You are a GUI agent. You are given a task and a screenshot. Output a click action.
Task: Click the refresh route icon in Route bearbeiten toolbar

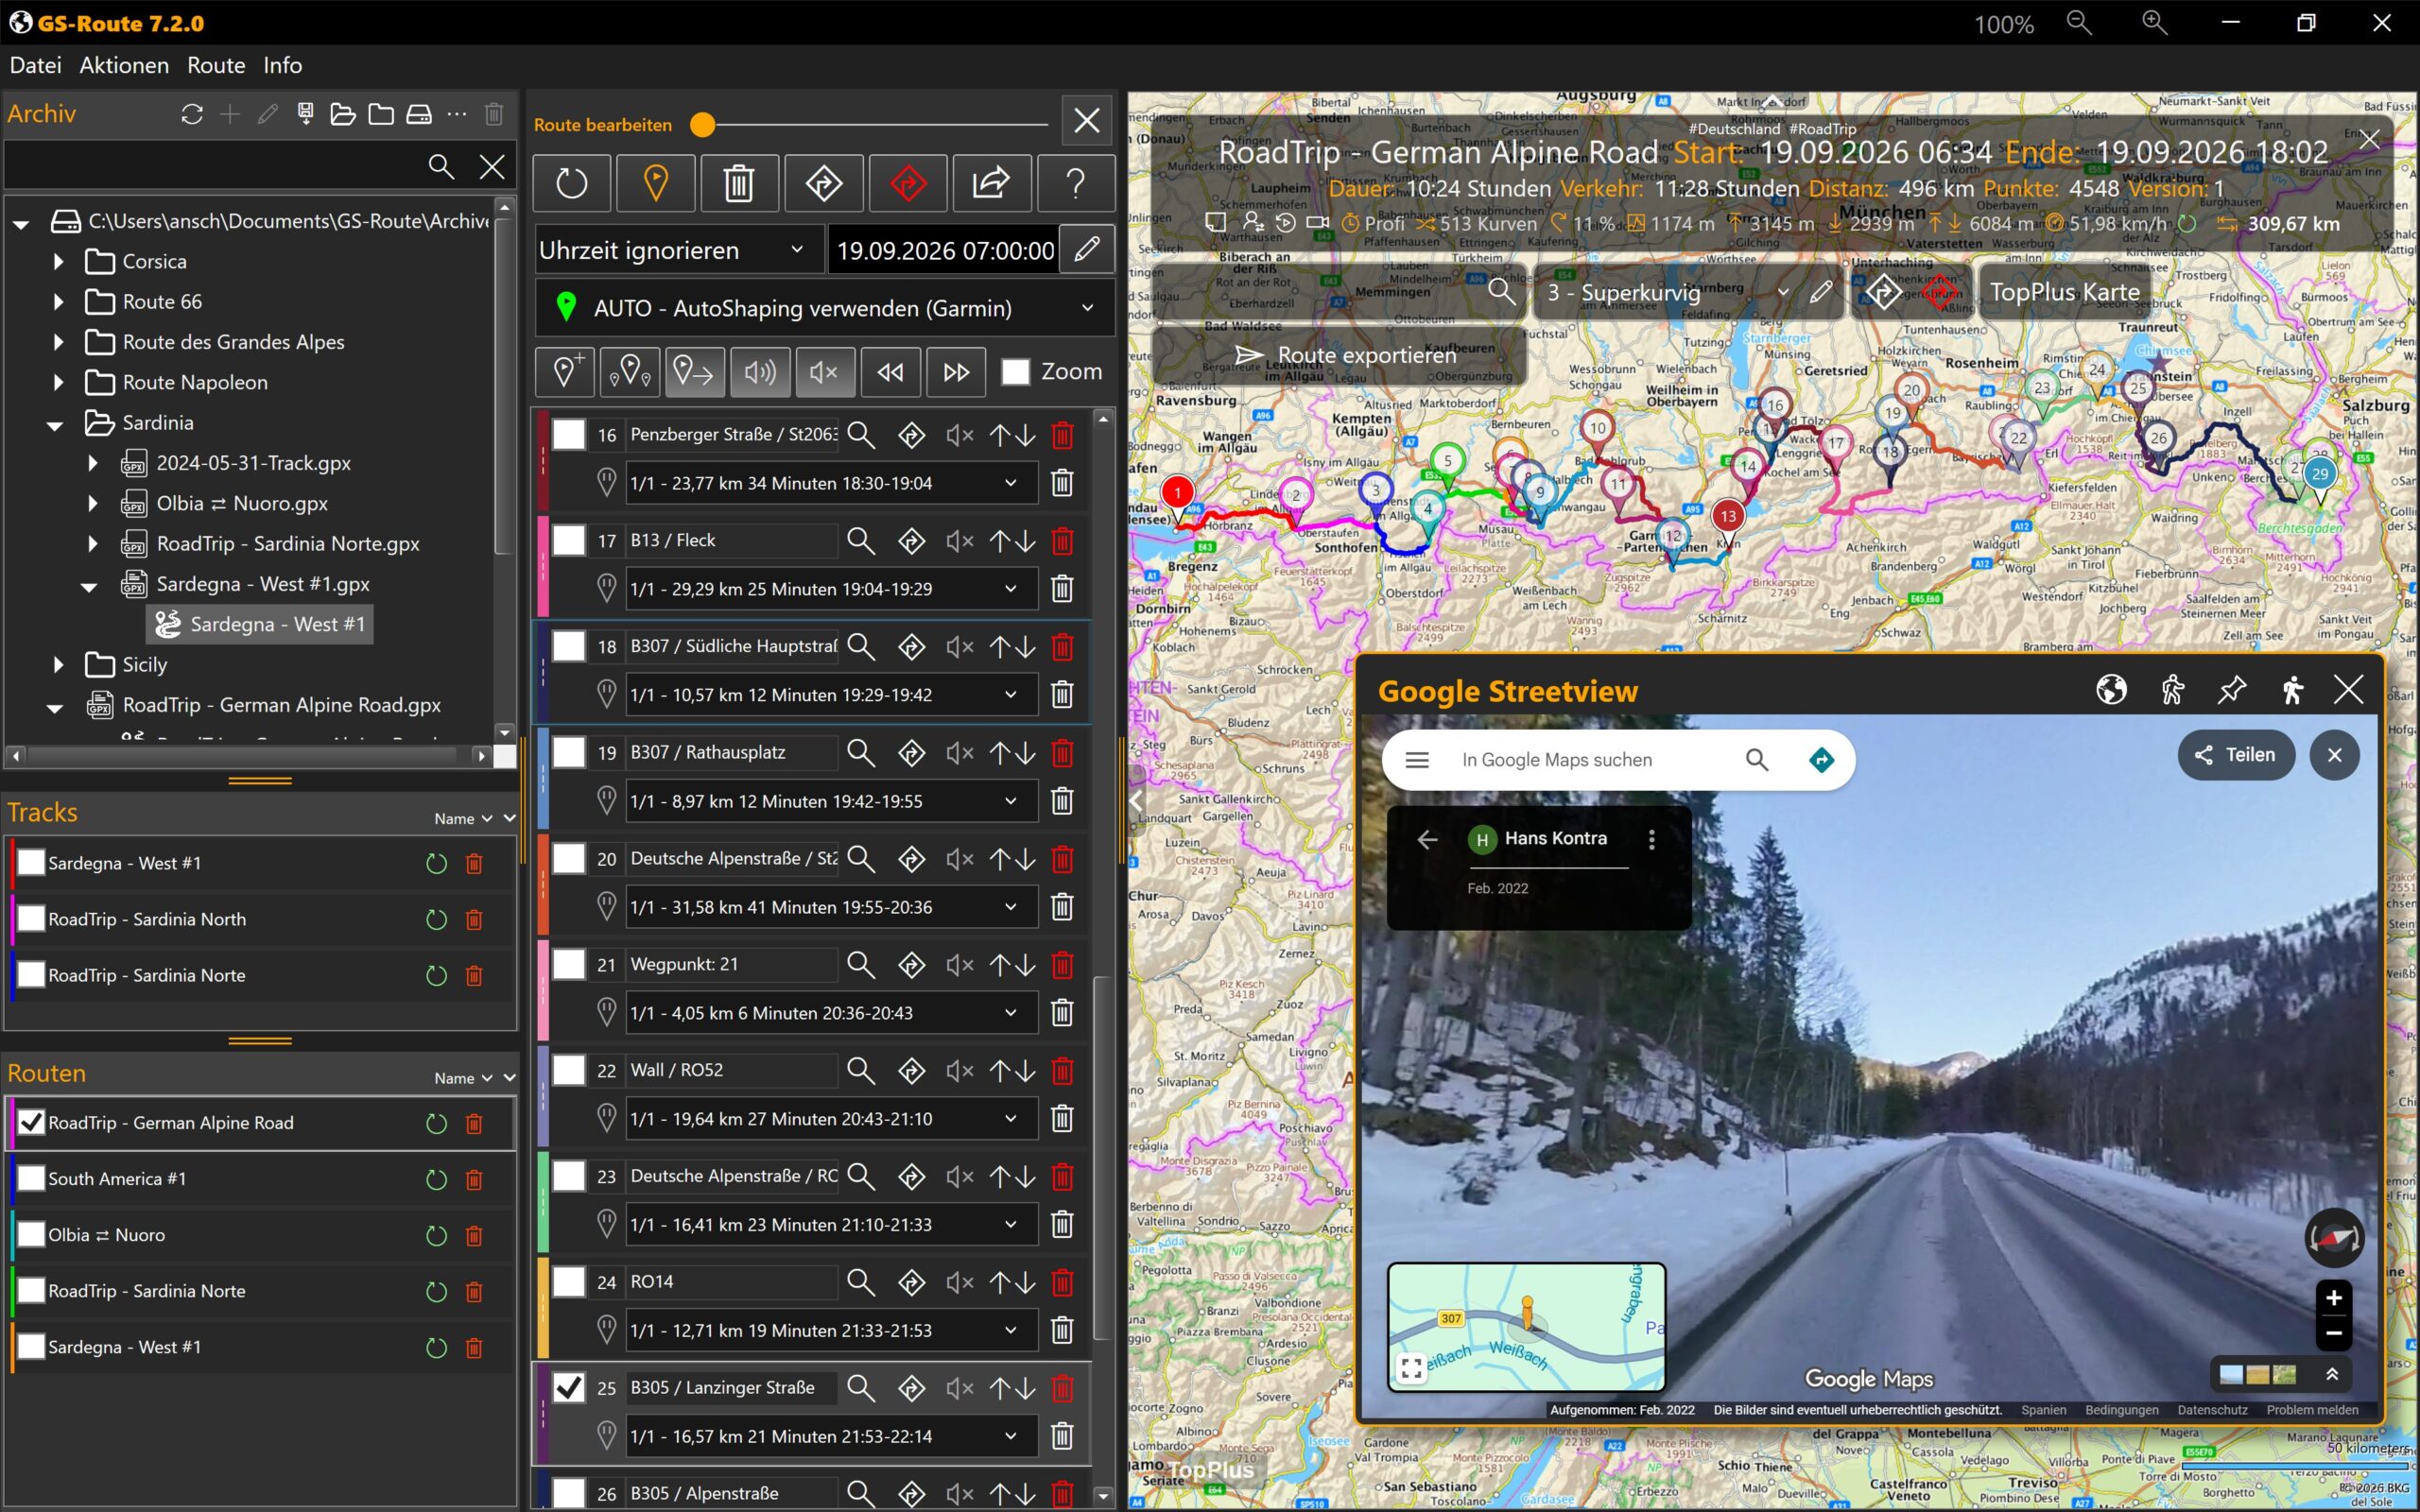[571, 183]
